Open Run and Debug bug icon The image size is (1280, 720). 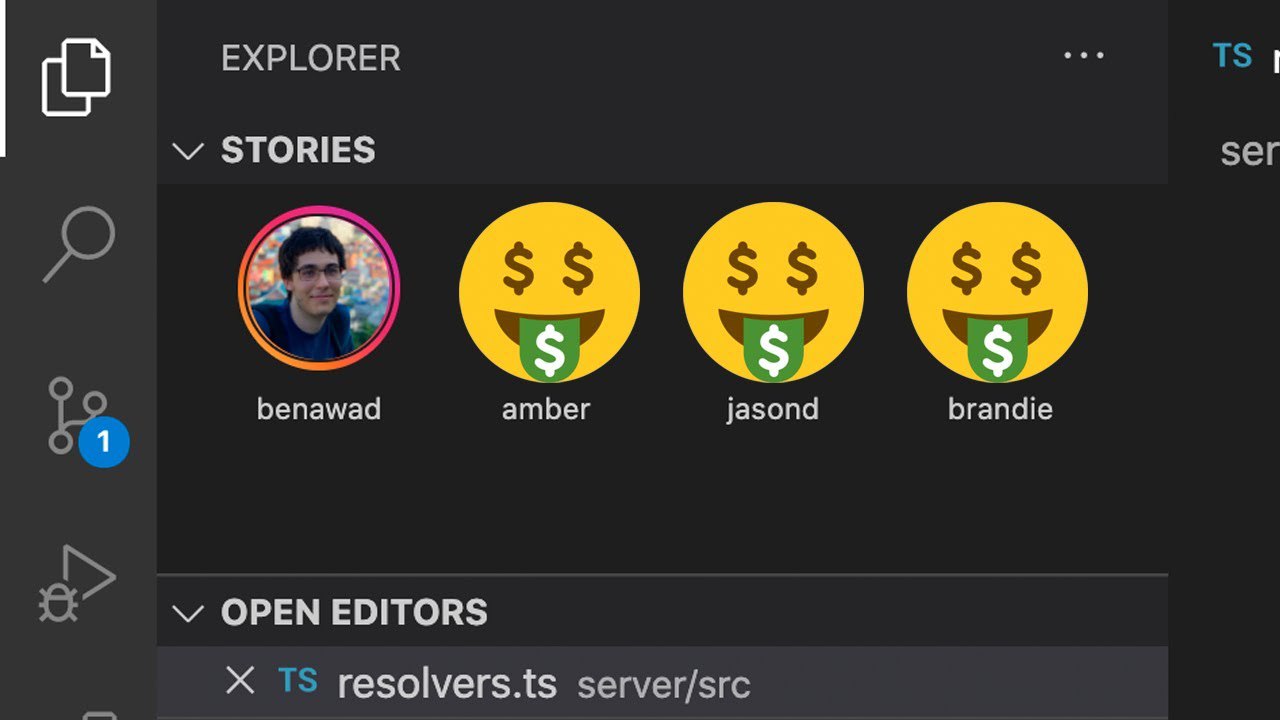(x=77, y=584)
